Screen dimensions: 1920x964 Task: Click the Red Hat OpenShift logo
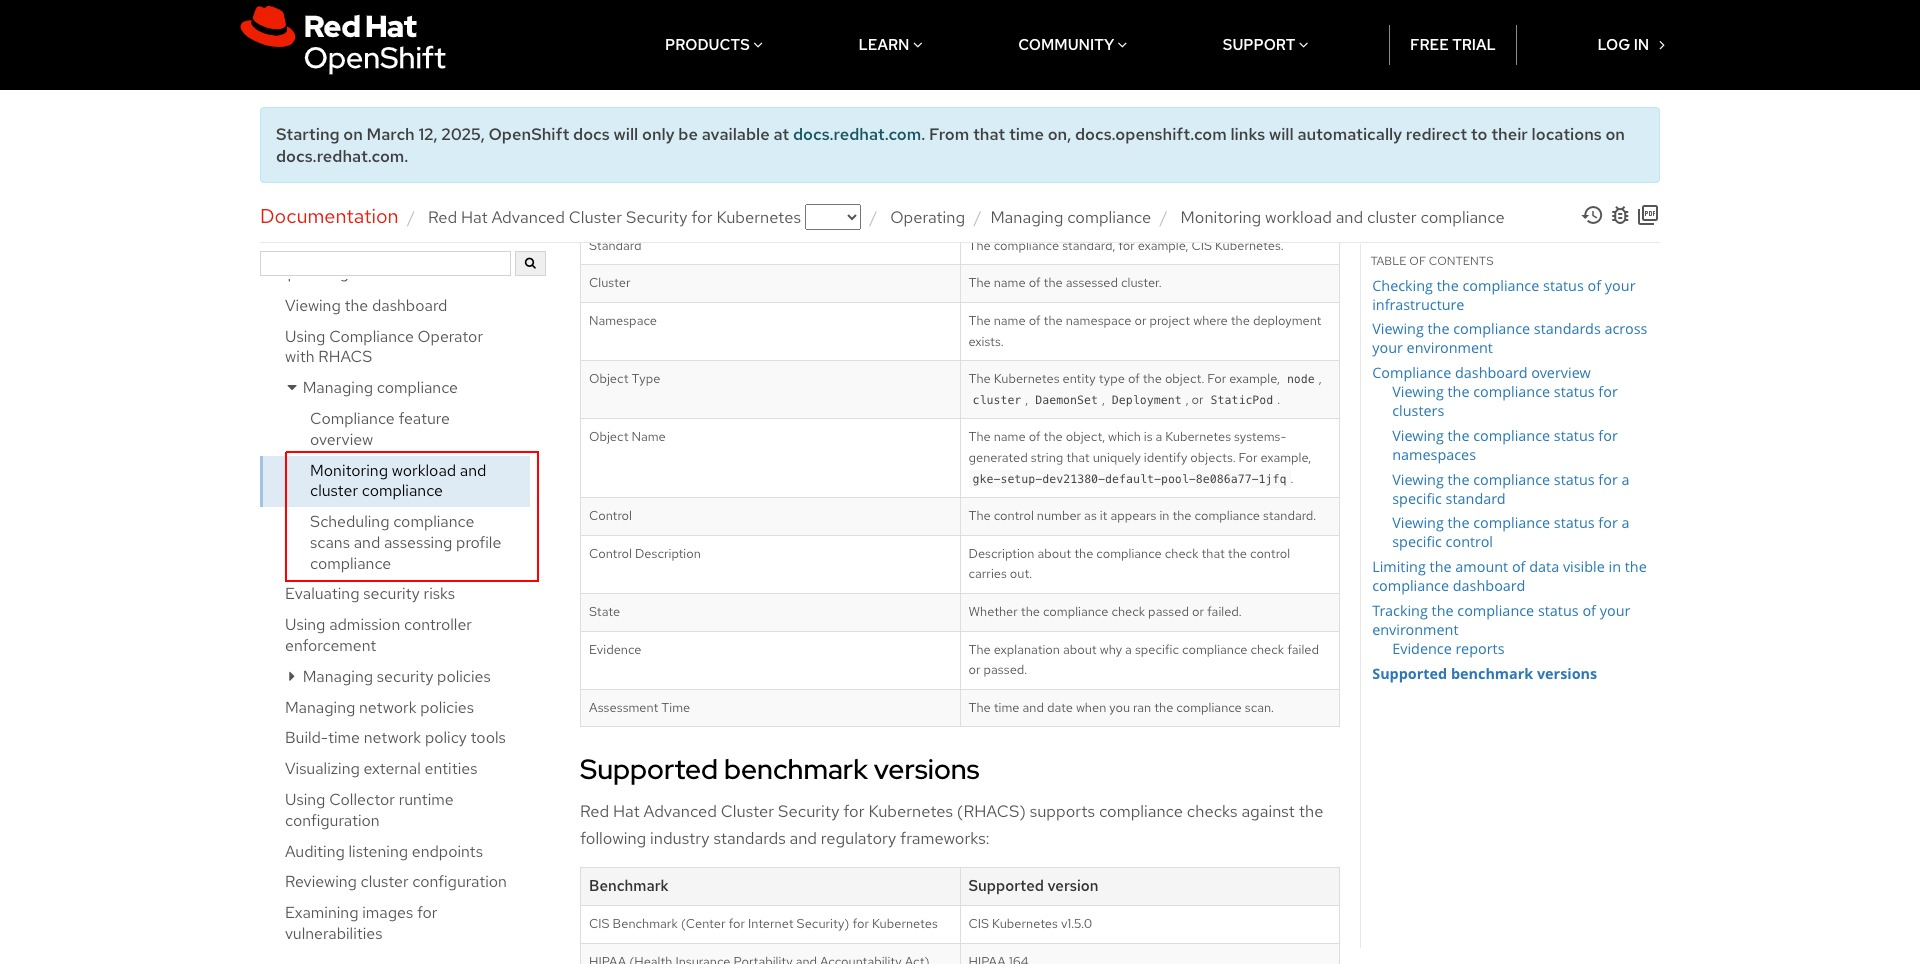(343, 41)
